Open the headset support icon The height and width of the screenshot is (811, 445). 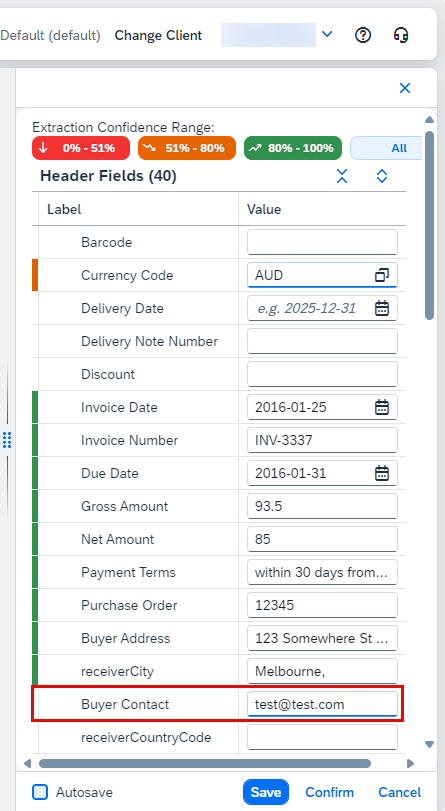401,35
